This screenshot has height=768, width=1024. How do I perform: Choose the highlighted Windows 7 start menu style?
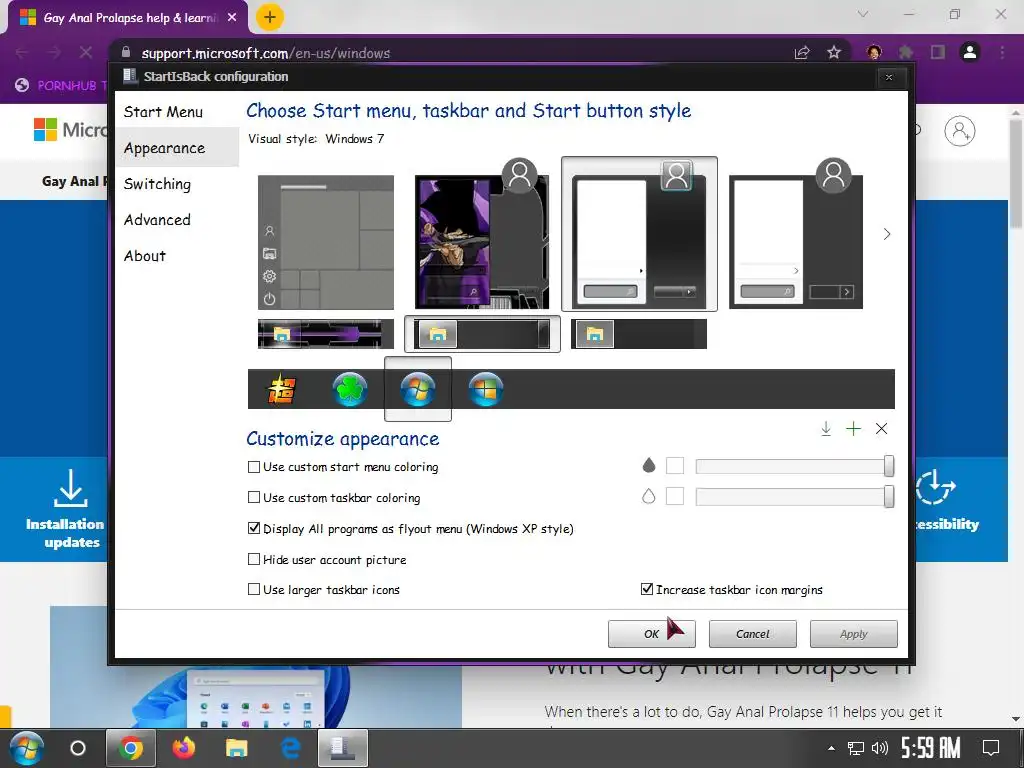pos(639,234)
